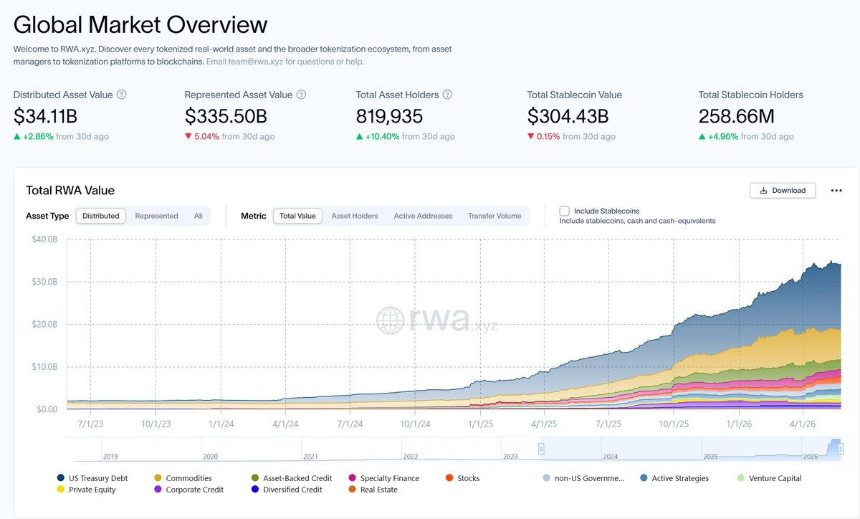The width and height of the screenshot is (860, 519).
Task: Hide the Stocks series via its legend
Action: tap(462, 478)
